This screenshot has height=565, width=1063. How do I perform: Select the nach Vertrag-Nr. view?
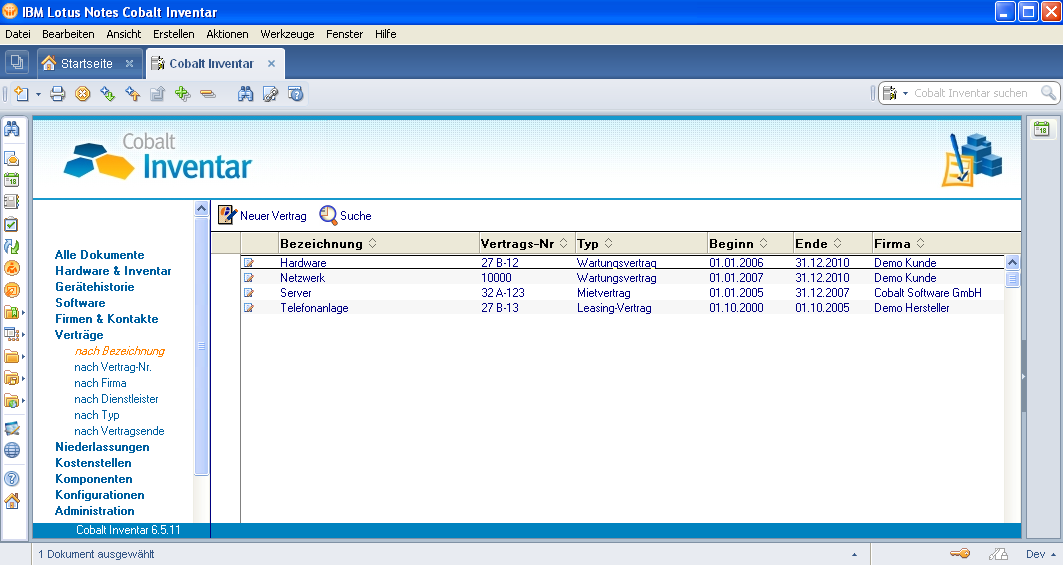113,367
